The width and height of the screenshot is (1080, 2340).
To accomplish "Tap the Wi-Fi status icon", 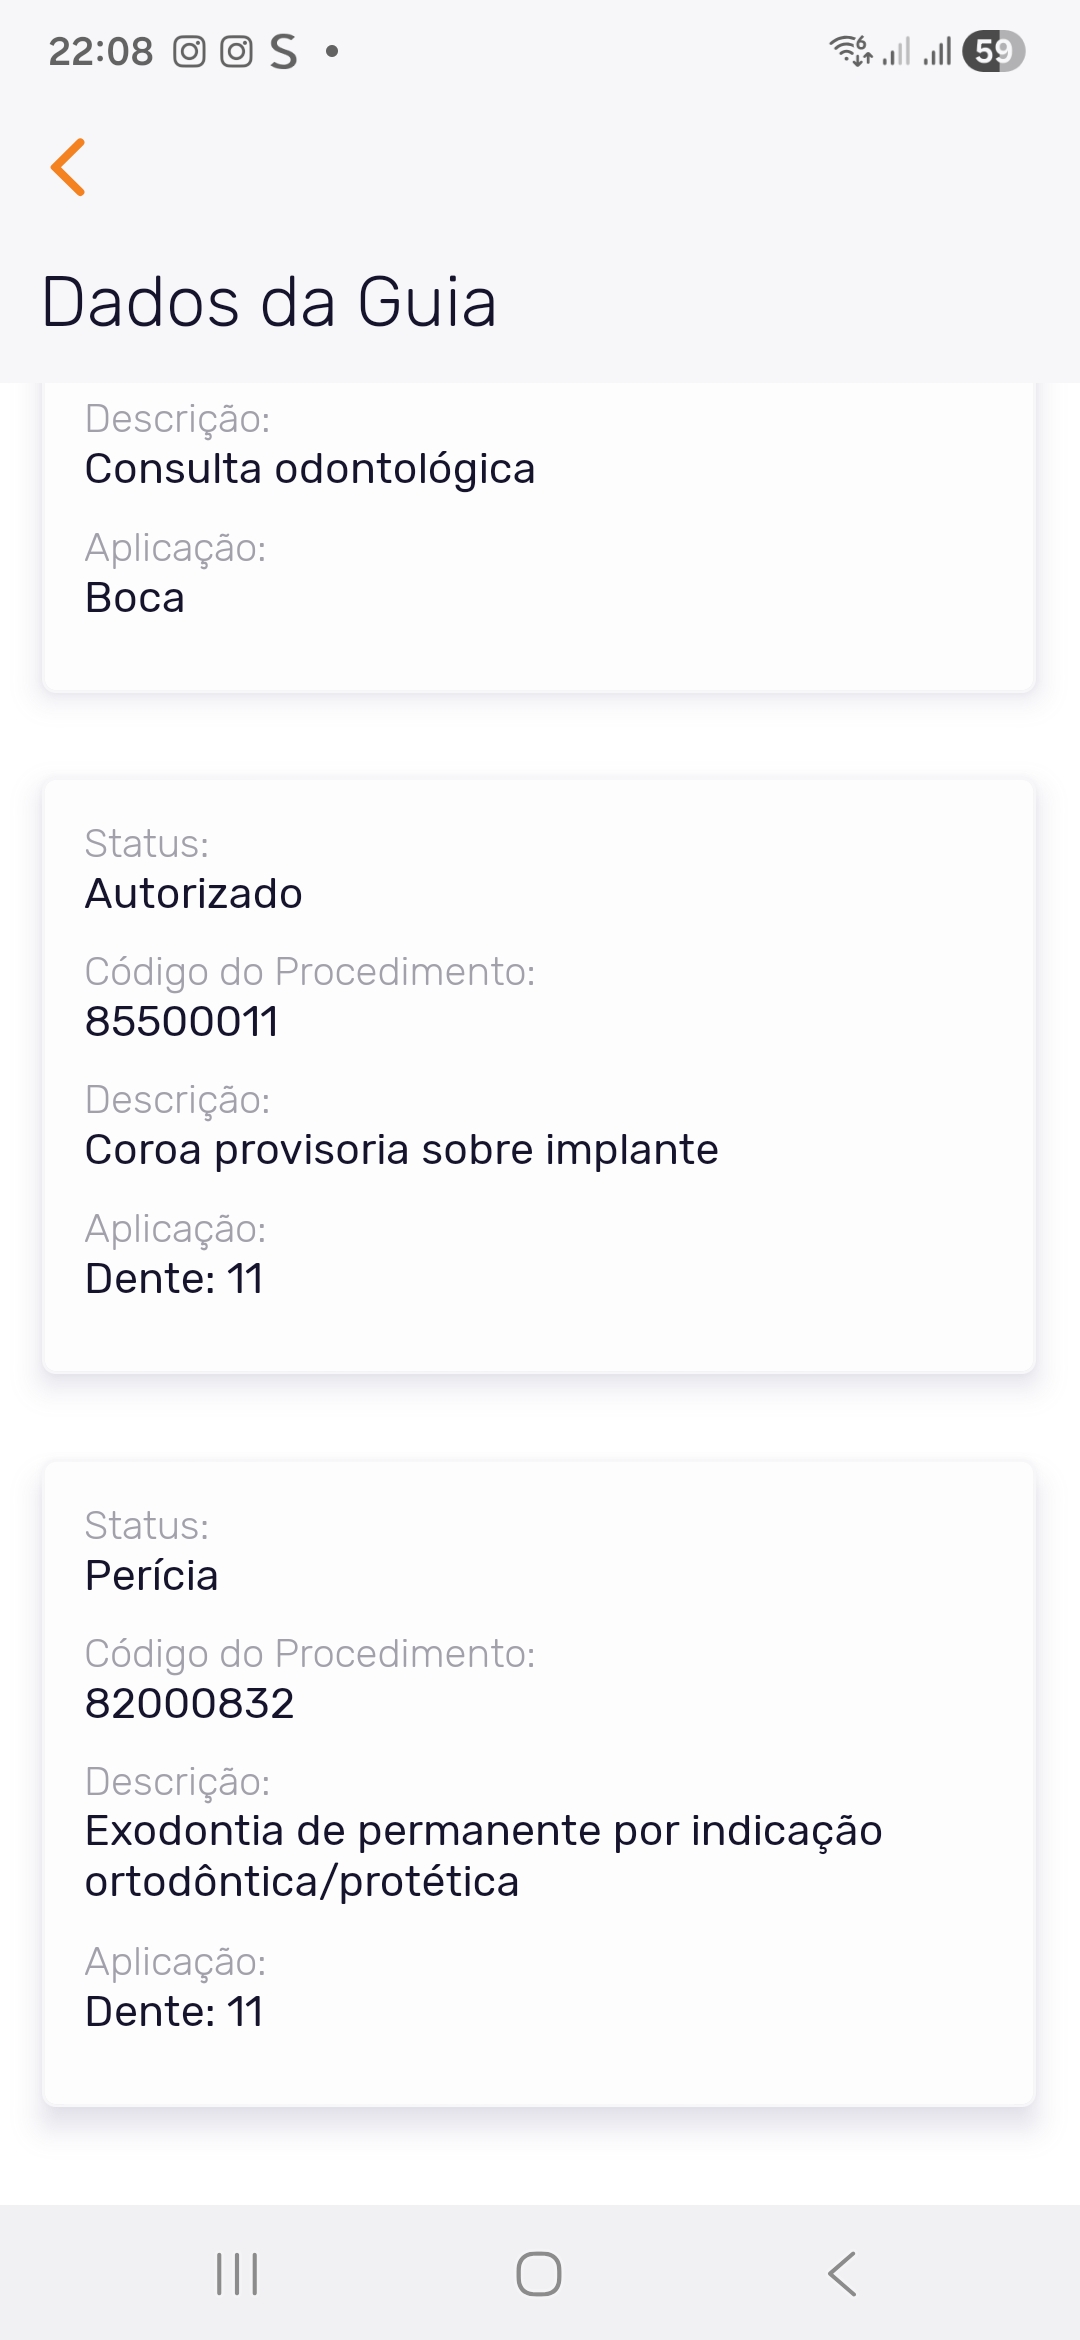I will 850,50.
